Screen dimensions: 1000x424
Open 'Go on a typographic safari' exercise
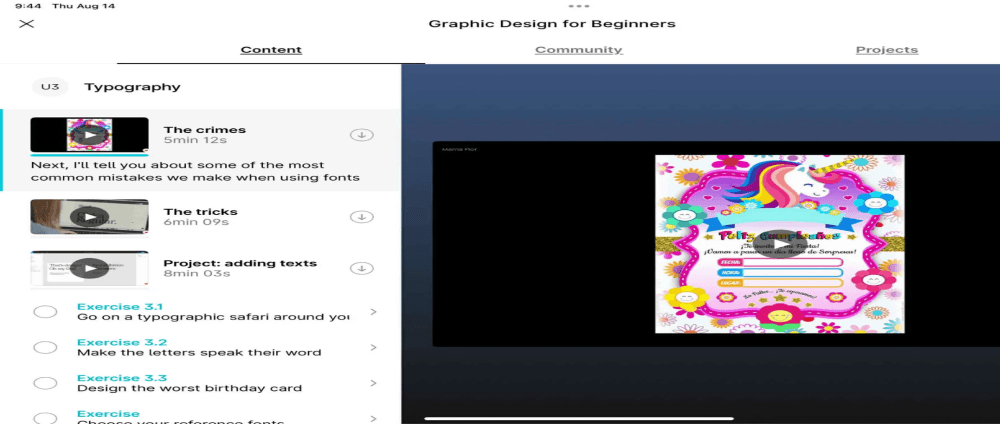[x=213, y=317]
